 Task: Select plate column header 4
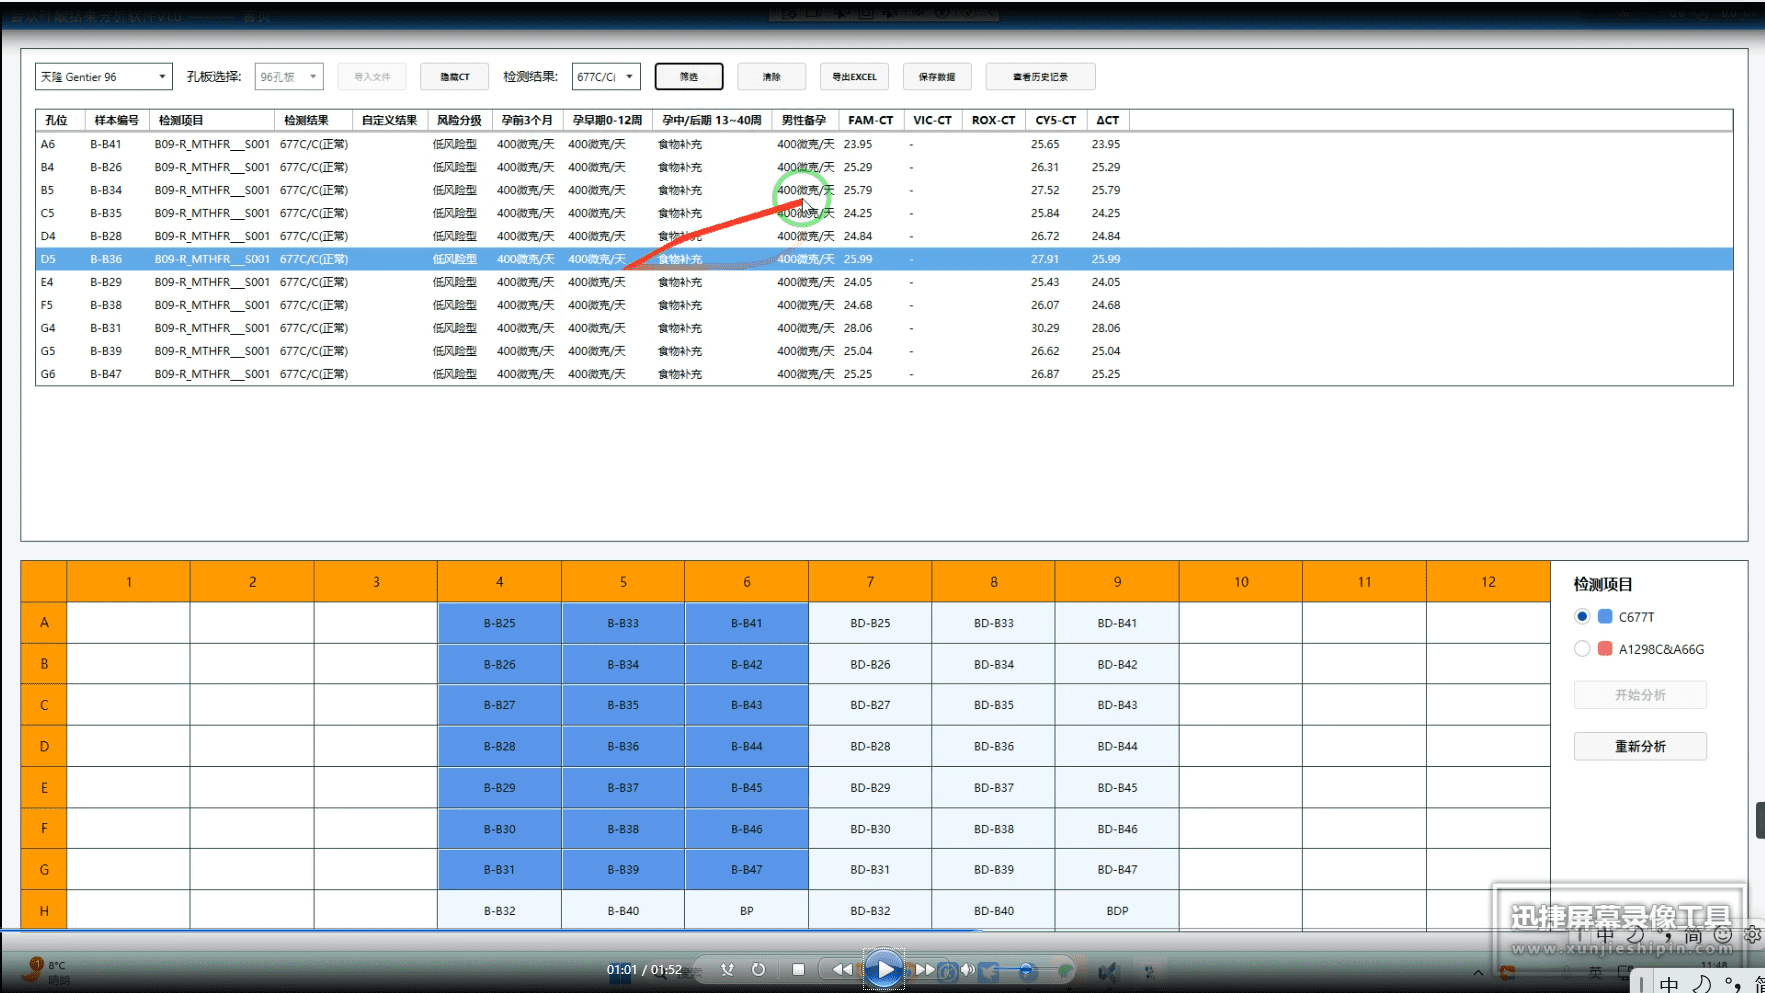[x=499, y=581]
